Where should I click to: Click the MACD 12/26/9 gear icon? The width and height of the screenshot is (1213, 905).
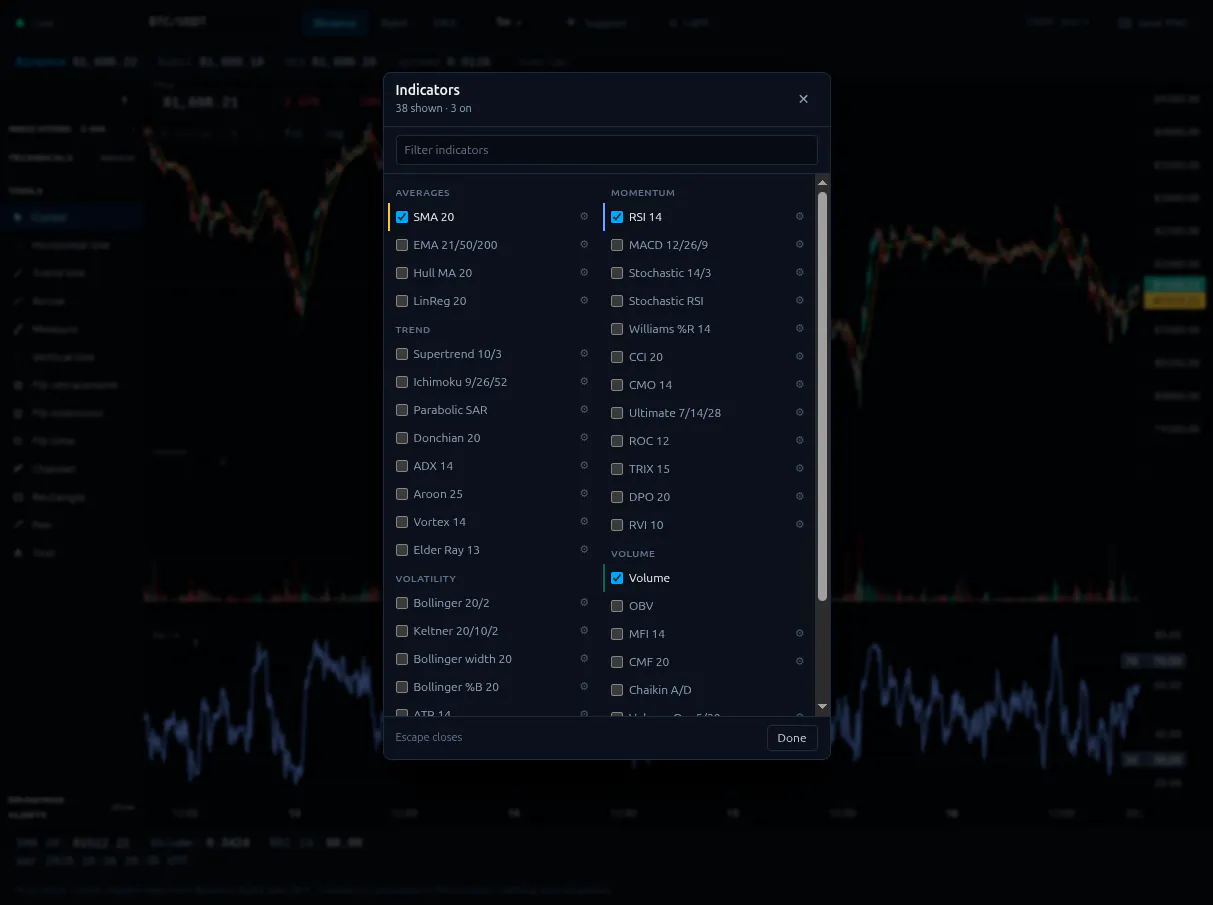coord(799,244)
